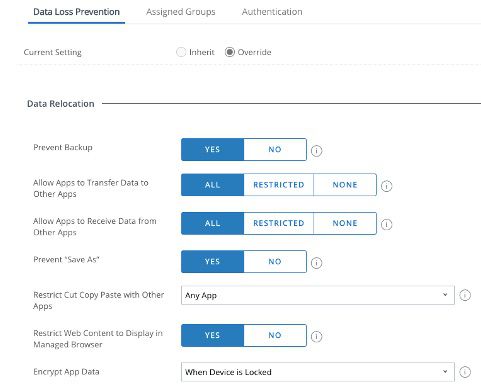The height and width of the screenshot is (392, 481).
Task: Switch to Authentication tab
Action: [272, 12]
